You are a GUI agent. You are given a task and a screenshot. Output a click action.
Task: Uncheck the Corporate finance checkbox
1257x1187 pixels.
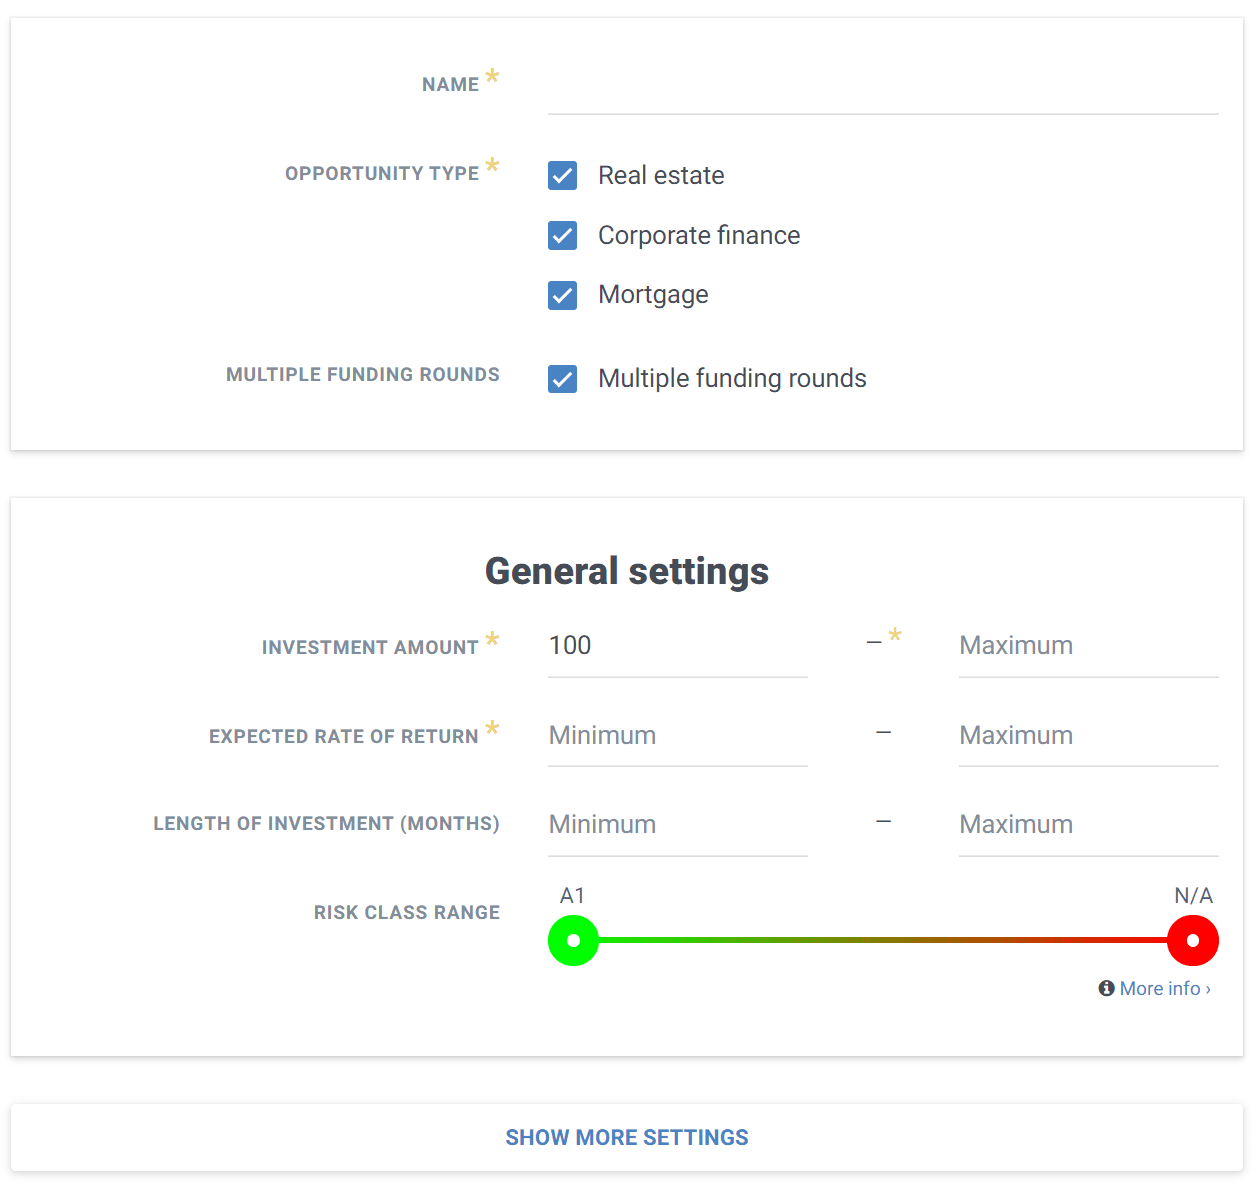click(563, 236)
